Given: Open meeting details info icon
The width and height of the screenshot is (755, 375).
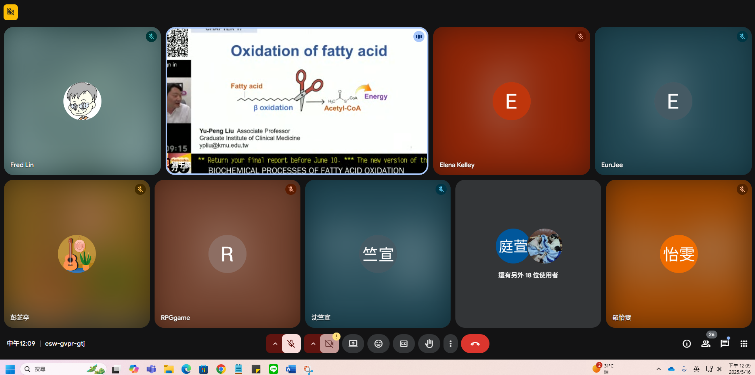Looking at the screenshot, I should tap(687, 344).
